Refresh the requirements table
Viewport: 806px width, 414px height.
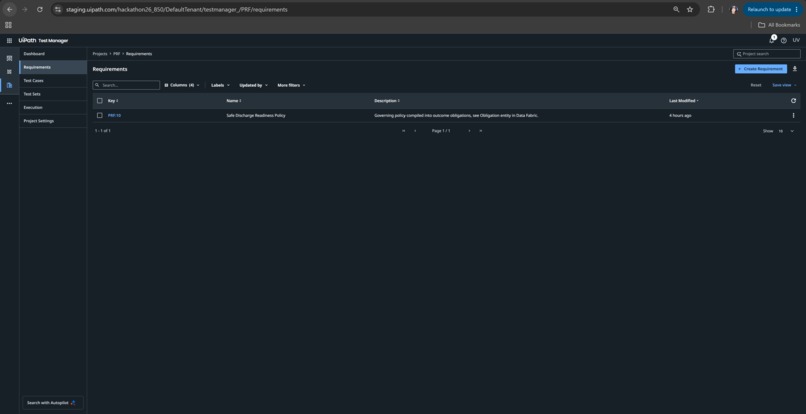pyautogui.click(x=793, y=101)
